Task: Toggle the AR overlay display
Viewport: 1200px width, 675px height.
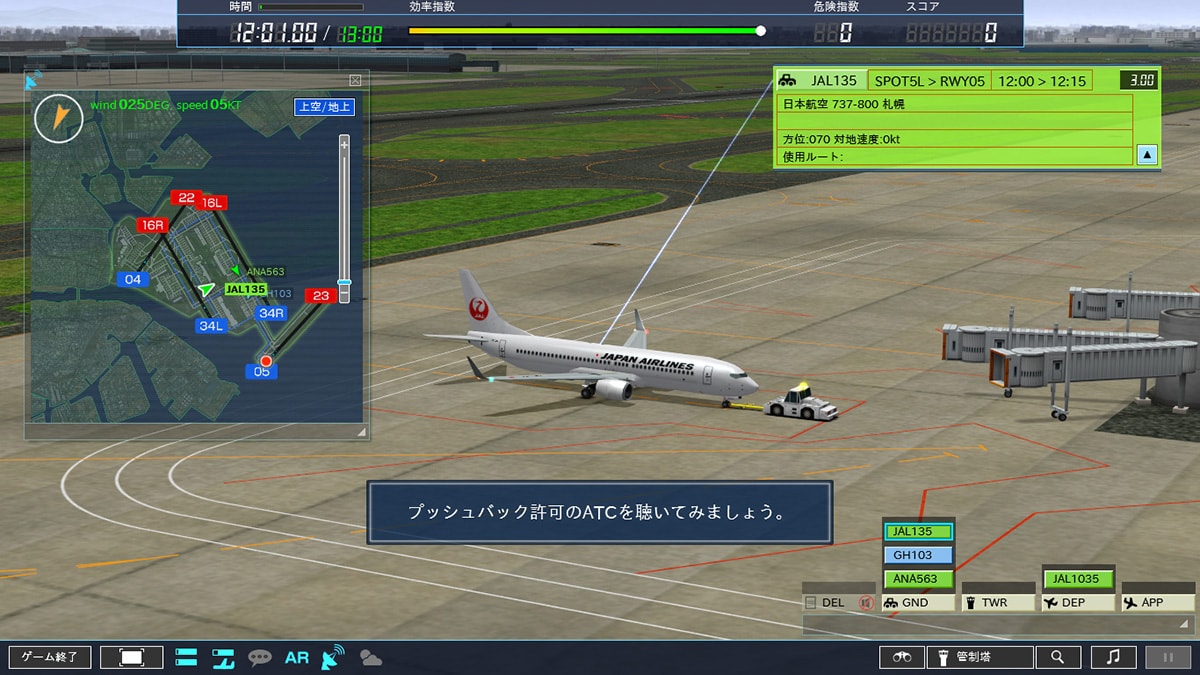Action: 297,658
